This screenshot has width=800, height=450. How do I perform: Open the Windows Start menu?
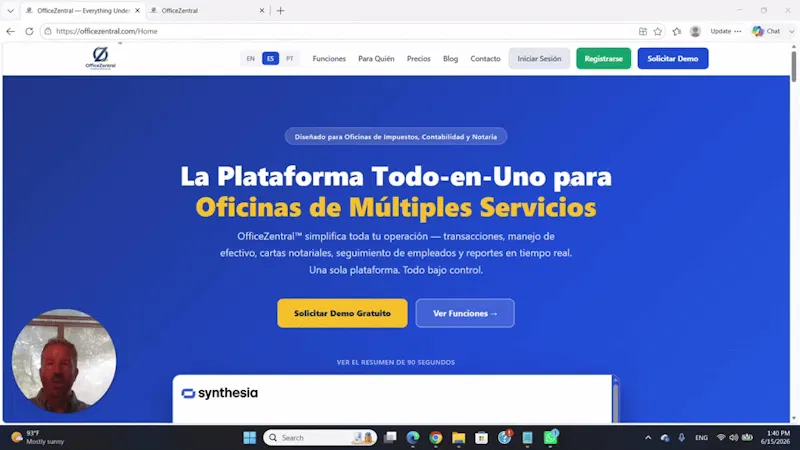(249, 437)
